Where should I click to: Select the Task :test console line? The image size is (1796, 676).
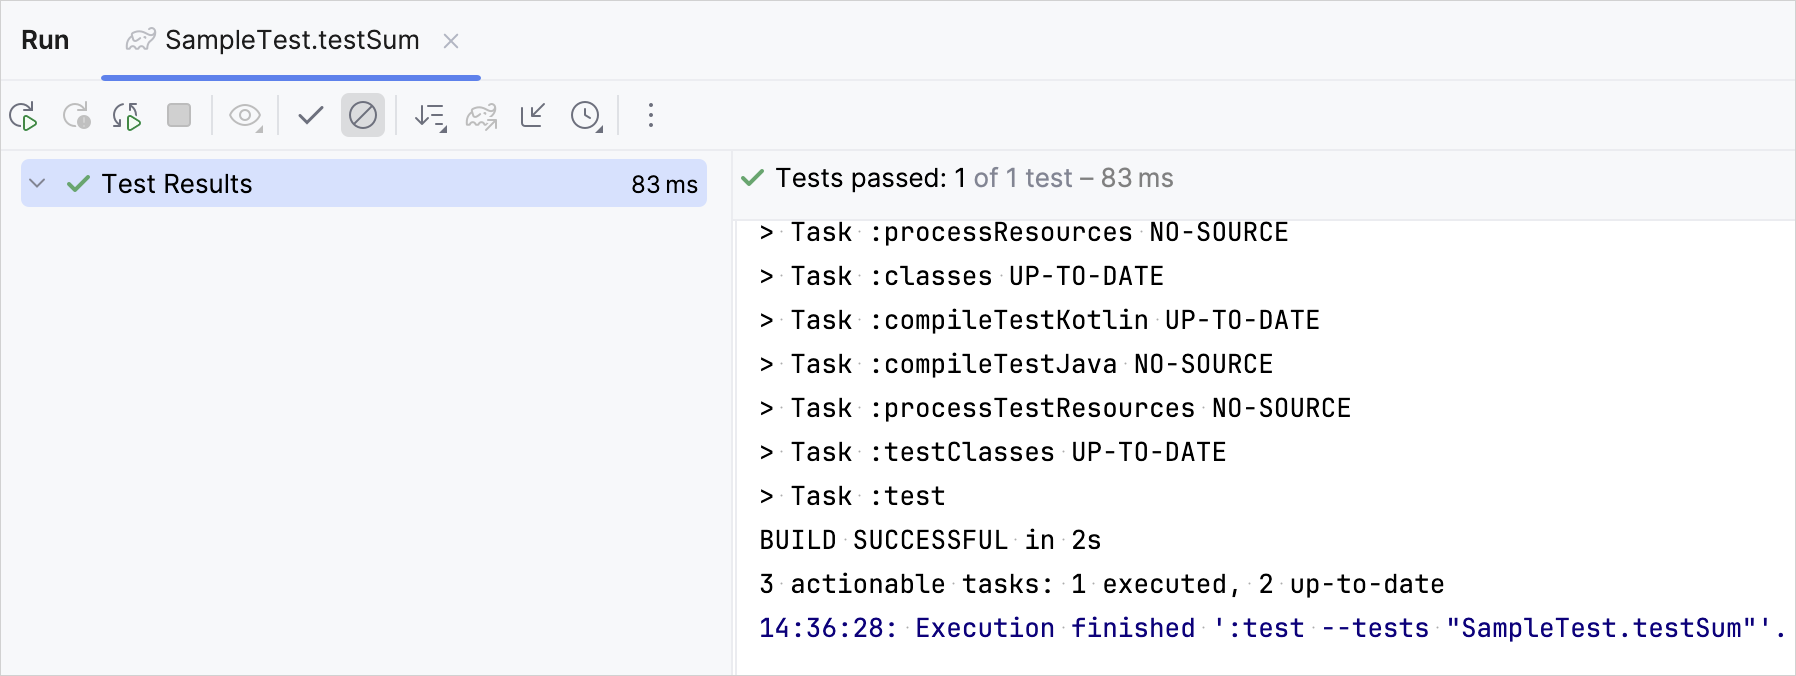851,495
